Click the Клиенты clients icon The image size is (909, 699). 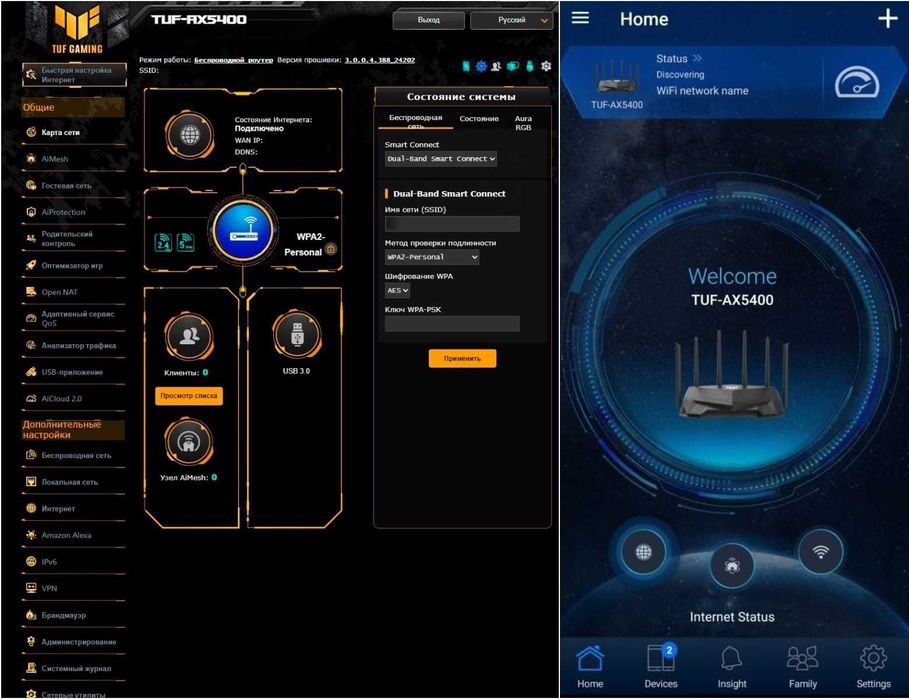(x=189, y=336)
